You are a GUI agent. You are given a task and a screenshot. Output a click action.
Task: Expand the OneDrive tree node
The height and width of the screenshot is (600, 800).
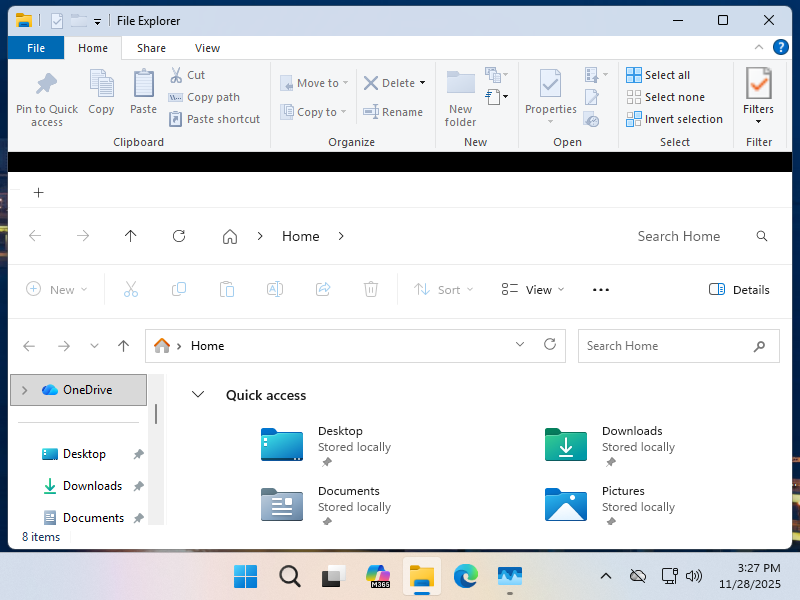pos(24,390)
